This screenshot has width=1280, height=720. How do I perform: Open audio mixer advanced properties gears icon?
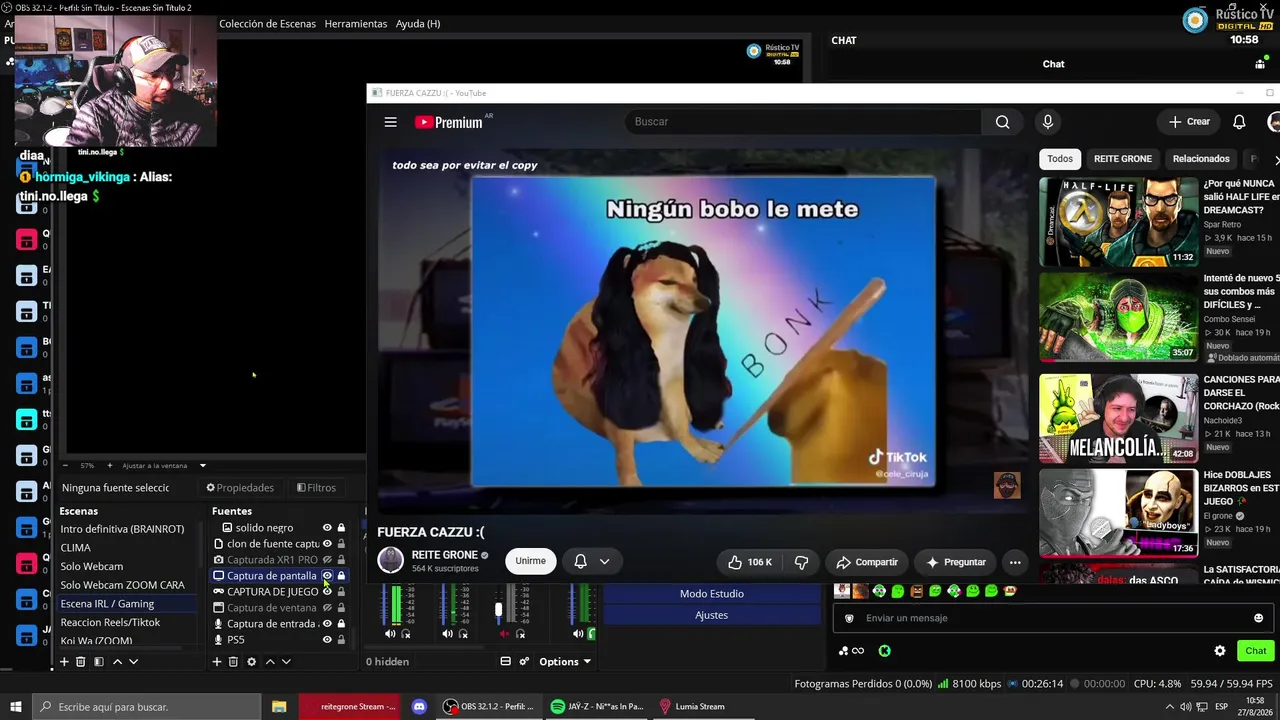[x=525, y=662]
